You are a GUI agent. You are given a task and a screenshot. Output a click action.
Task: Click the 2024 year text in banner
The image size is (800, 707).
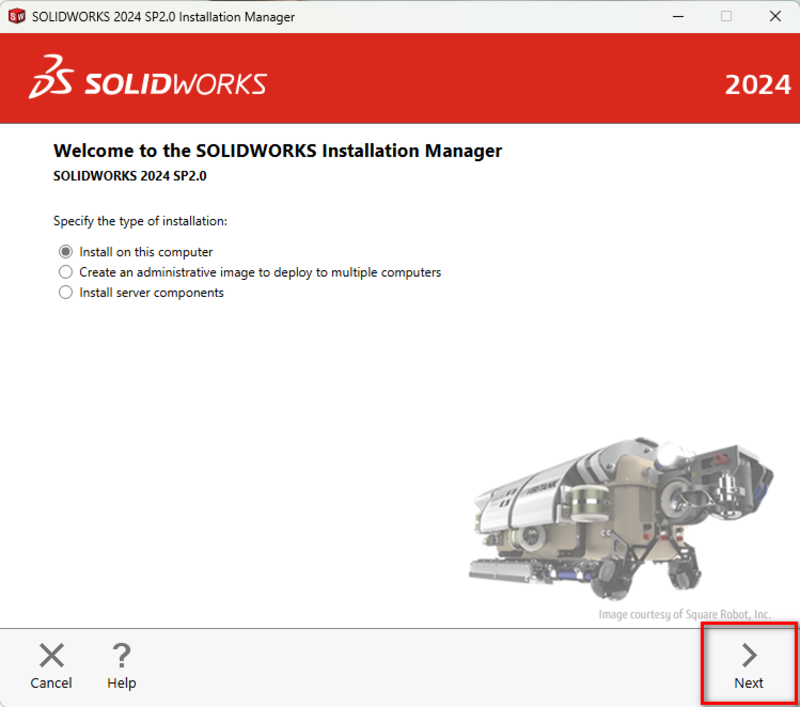click(x=758, y=85)
